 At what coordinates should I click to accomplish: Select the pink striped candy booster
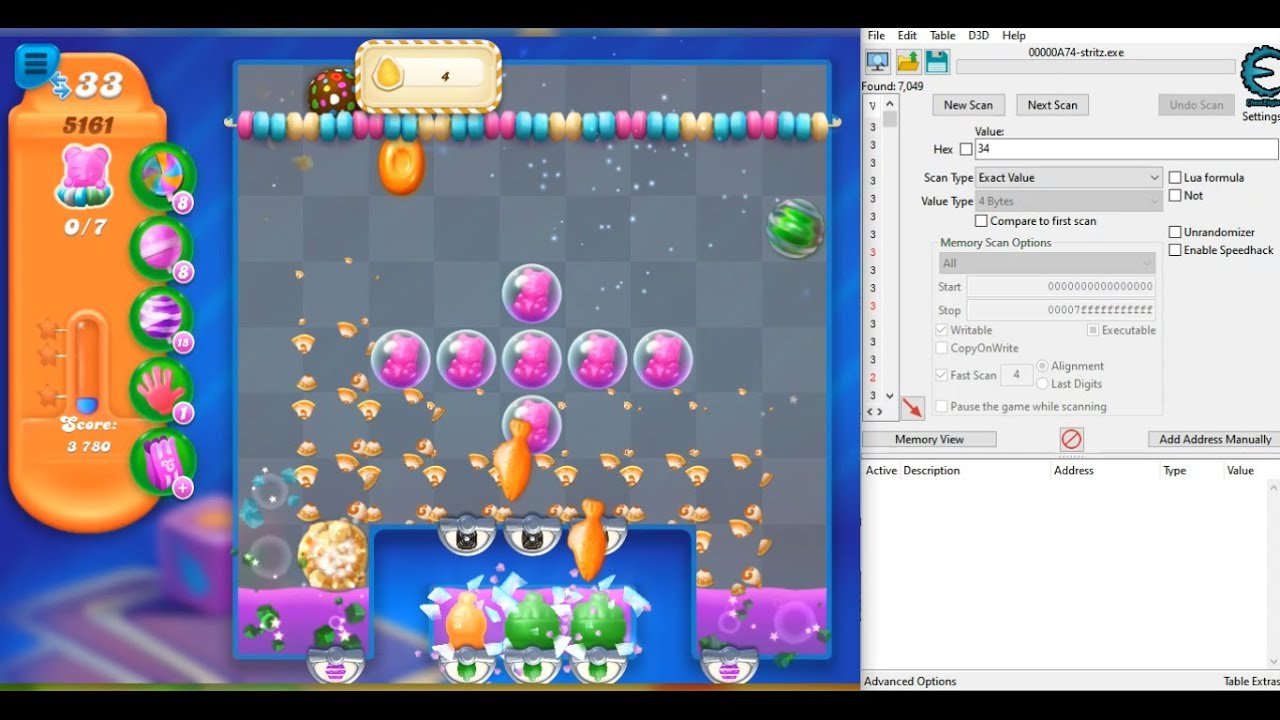click(163, 247)
